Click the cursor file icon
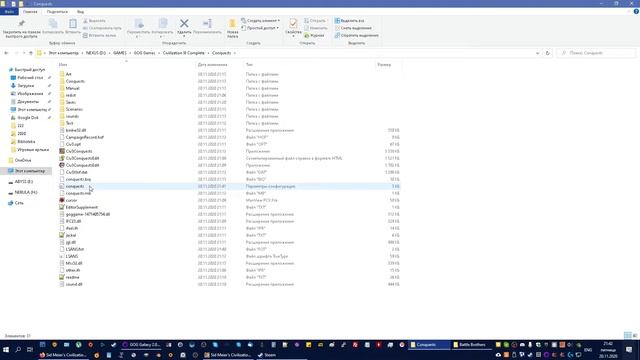640x360 pixels. coord(62,200)
